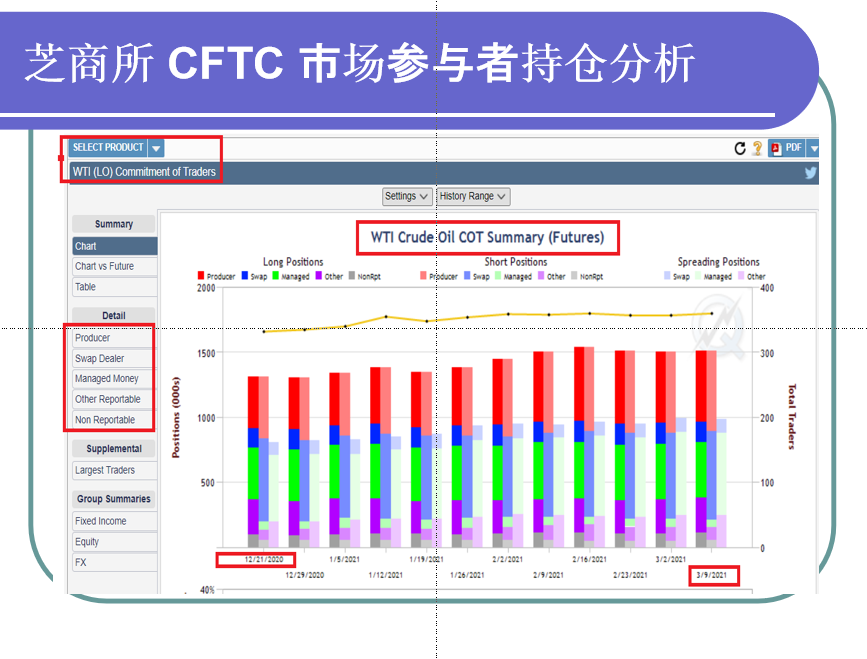867x659 pixels.
Task: Open the Swap Dealer detail view
Action: click(x=113, y=358)
